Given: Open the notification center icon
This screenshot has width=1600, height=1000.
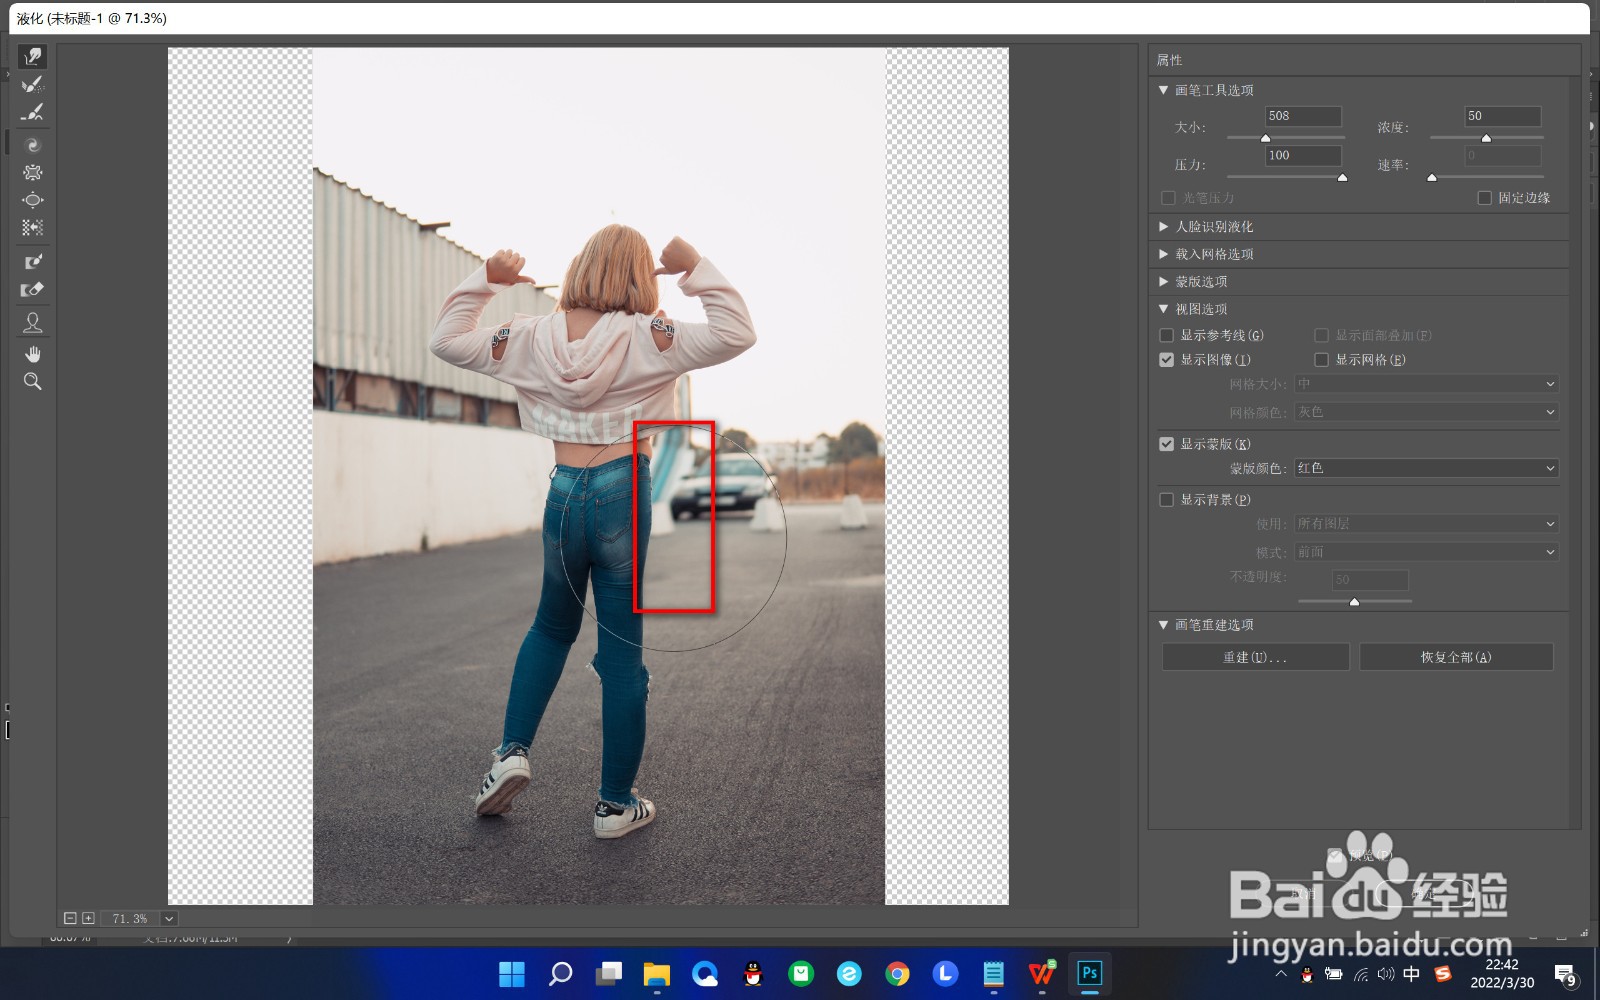Looking at the screenshot, I should click(1565, 974).
